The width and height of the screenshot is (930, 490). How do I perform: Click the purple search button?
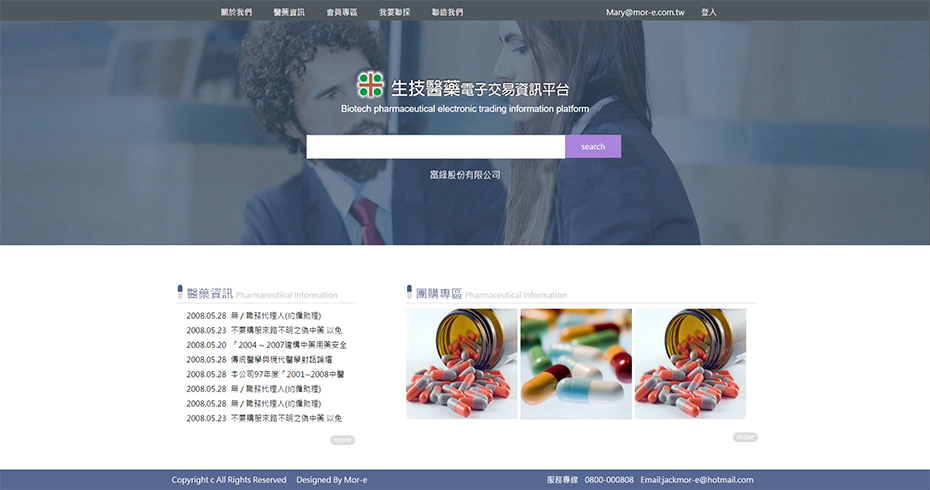click(593, 147)
